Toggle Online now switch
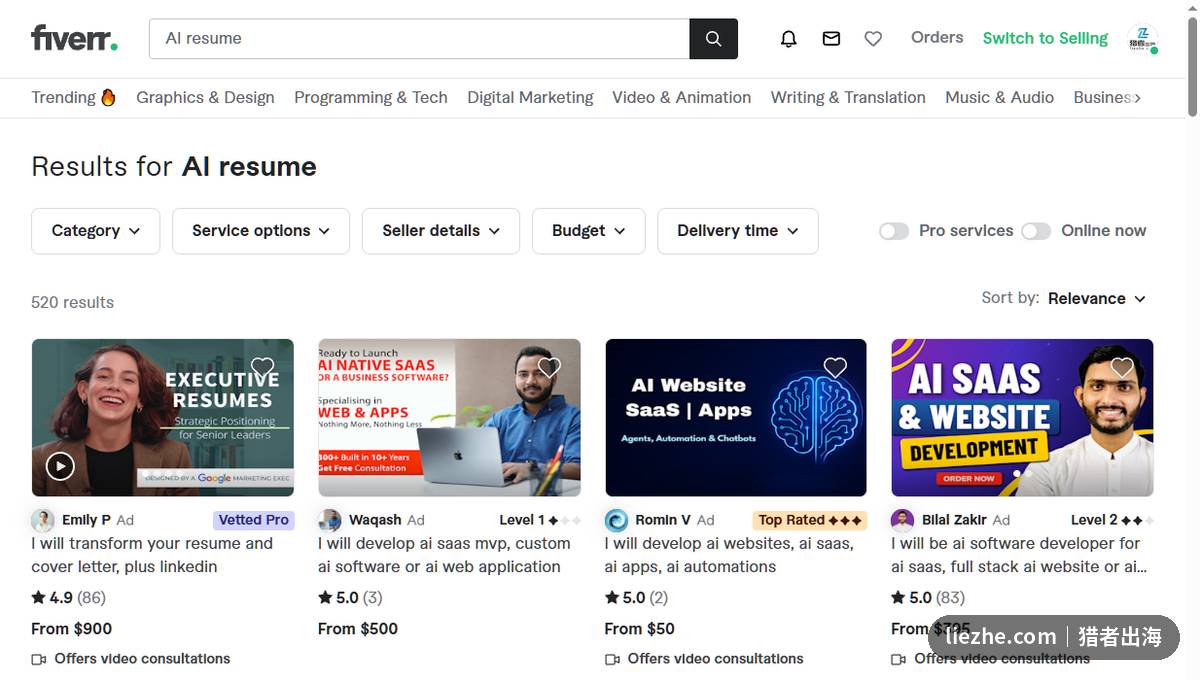The image size is (1200, 680). 1036,231
